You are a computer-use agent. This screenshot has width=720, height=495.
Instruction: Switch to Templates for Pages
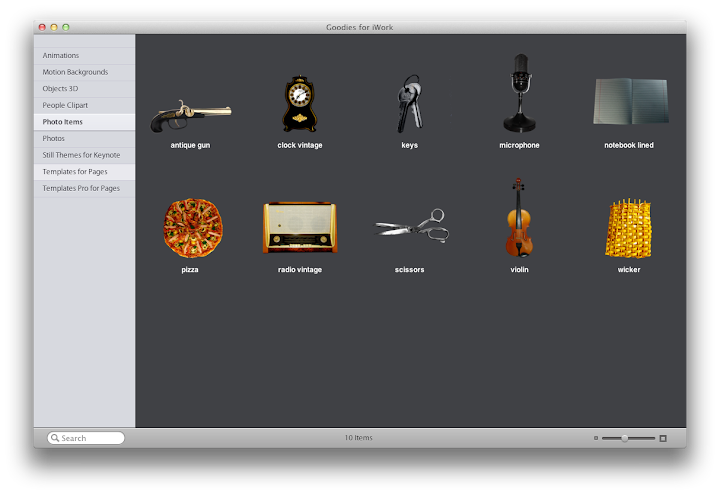click(x=84, y=172)
